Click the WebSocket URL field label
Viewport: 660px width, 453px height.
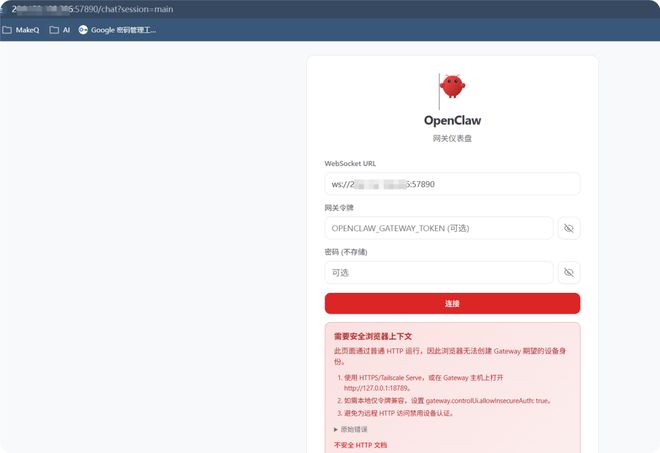coord(350,163)
